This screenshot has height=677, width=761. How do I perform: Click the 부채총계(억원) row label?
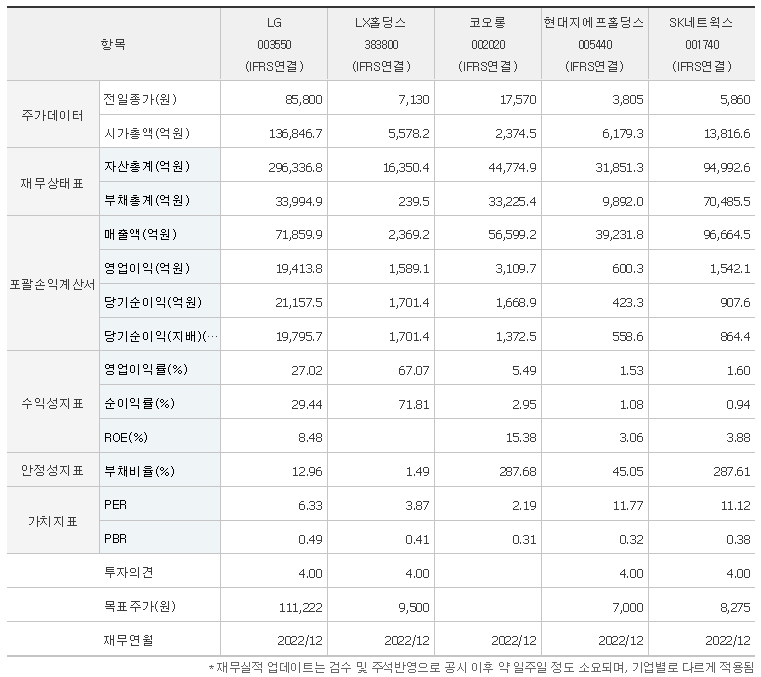147,200
